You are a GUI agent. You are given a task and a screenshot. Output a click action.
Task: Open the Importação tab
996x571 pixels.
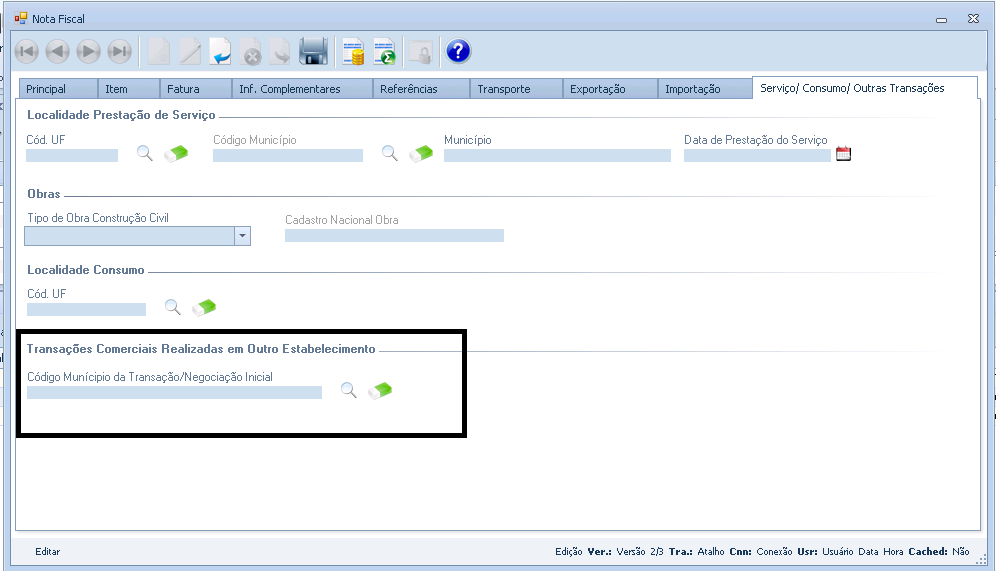click(705, 89)
